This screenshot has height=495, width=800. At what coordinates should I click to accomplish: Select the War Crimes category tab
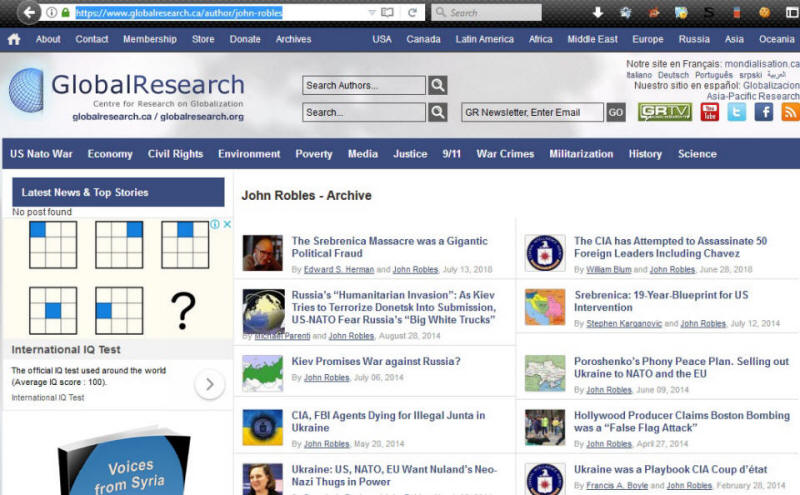(x=505, y=154)
